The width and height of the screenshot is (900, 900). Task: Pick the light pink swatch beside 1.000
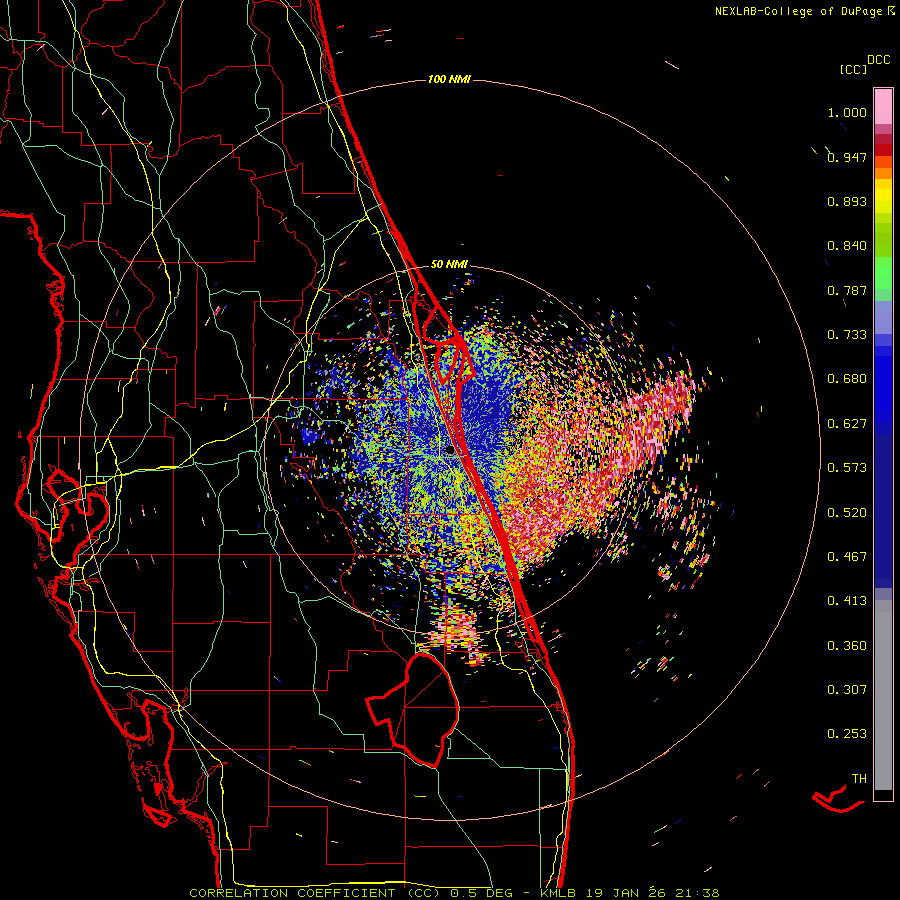coord(883,107)
